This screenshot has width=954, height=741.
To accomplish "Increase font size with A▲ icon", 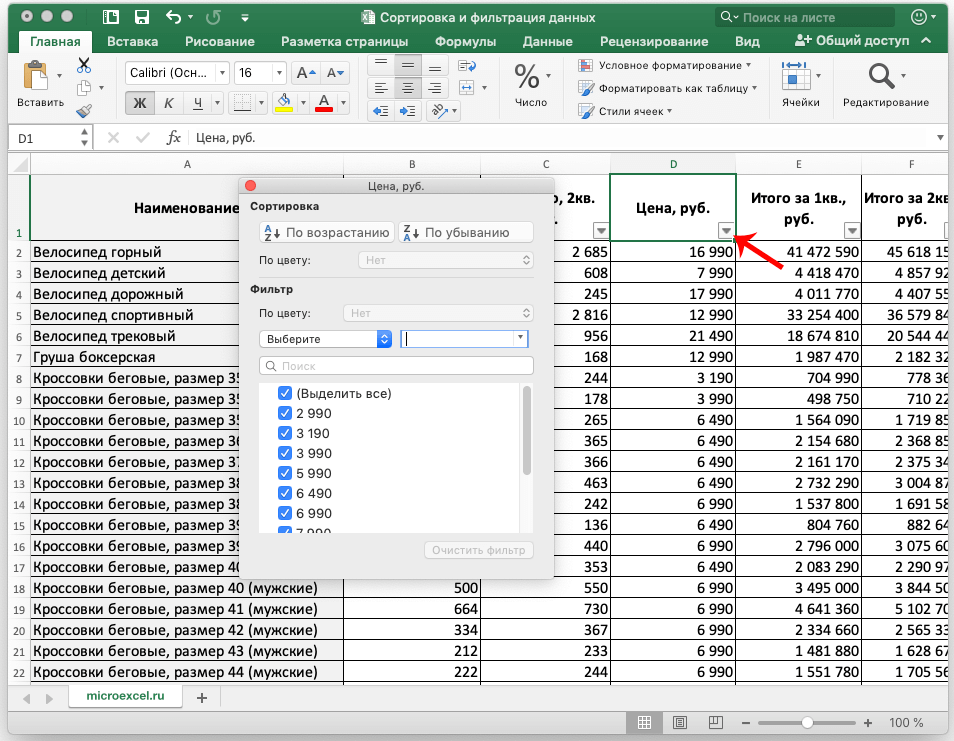I will pyautogui.click(x=305, y=73).
